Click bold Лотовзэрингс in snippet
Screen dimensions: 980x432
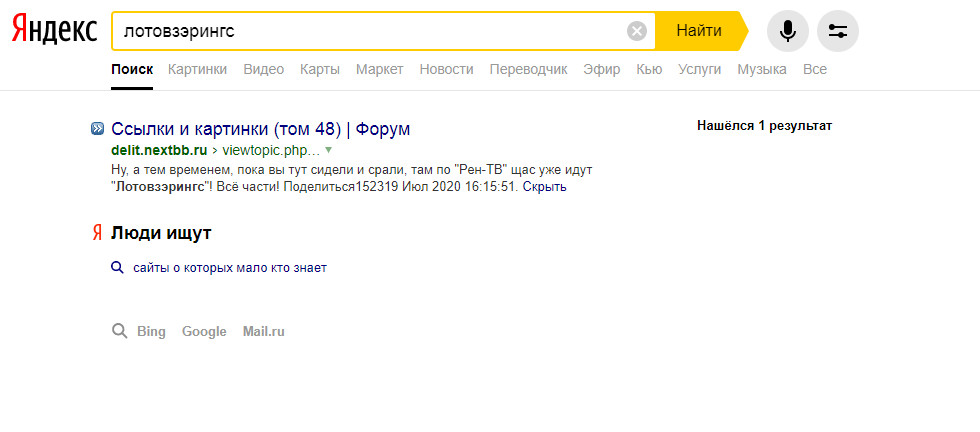(x=161, y=186)
